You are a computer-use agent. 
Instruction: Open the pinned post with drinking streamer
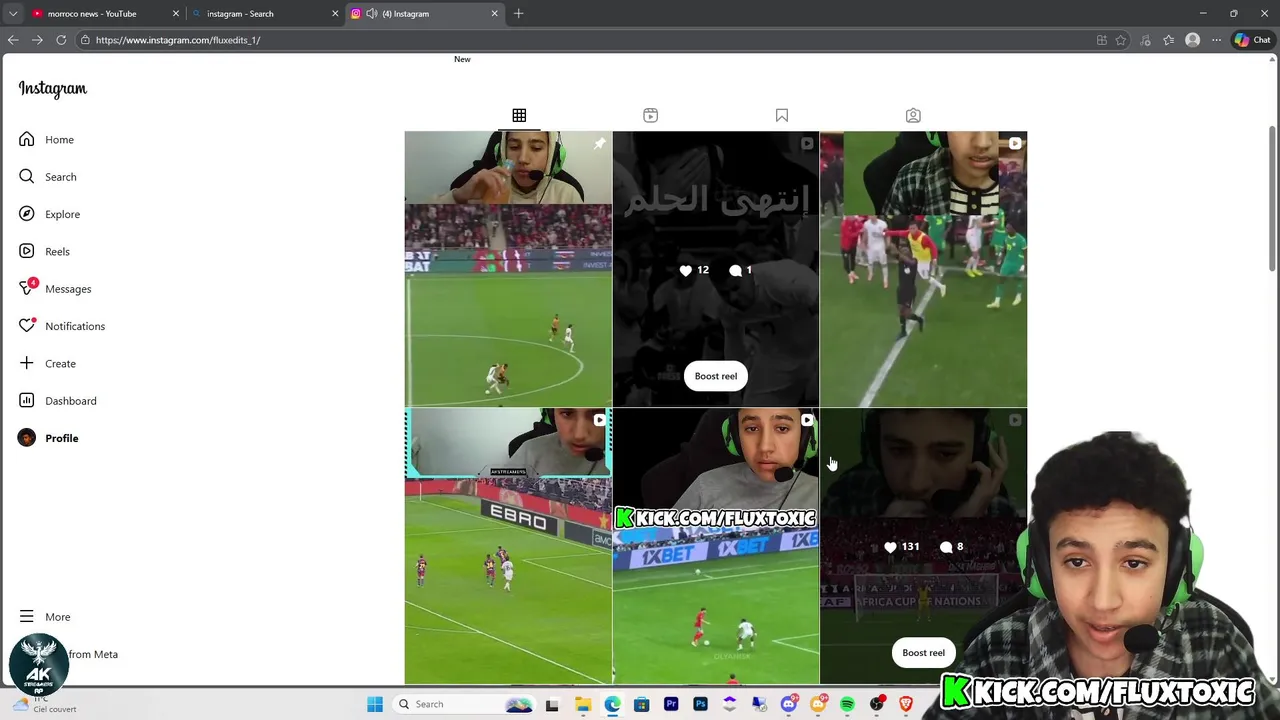508,269
